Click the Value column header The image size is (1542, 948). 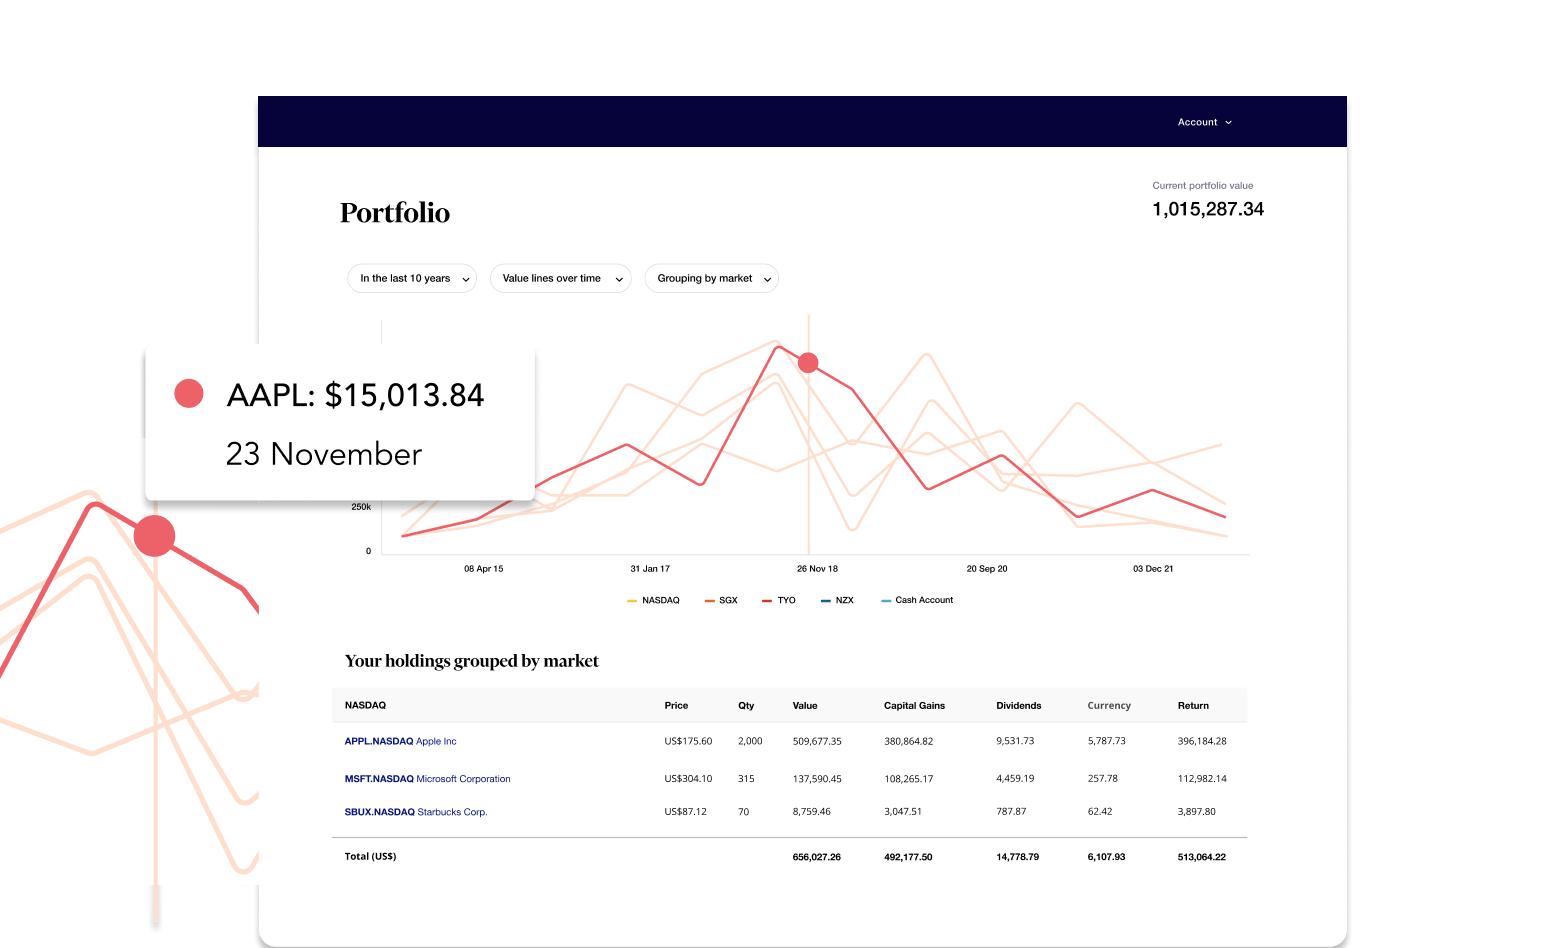coord(805,706)
